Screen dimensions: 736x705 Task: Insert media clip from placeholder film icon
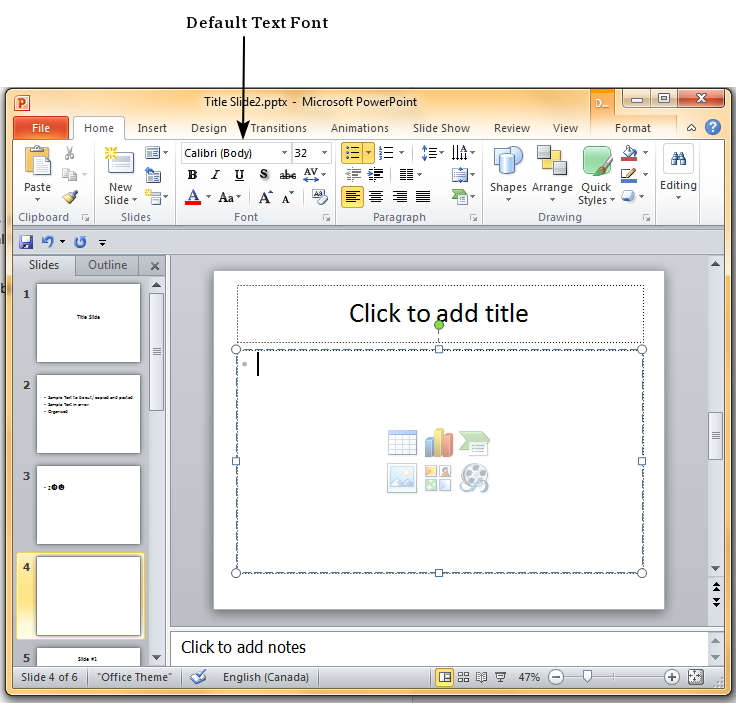pyautogui.click(x=474, y=478)
